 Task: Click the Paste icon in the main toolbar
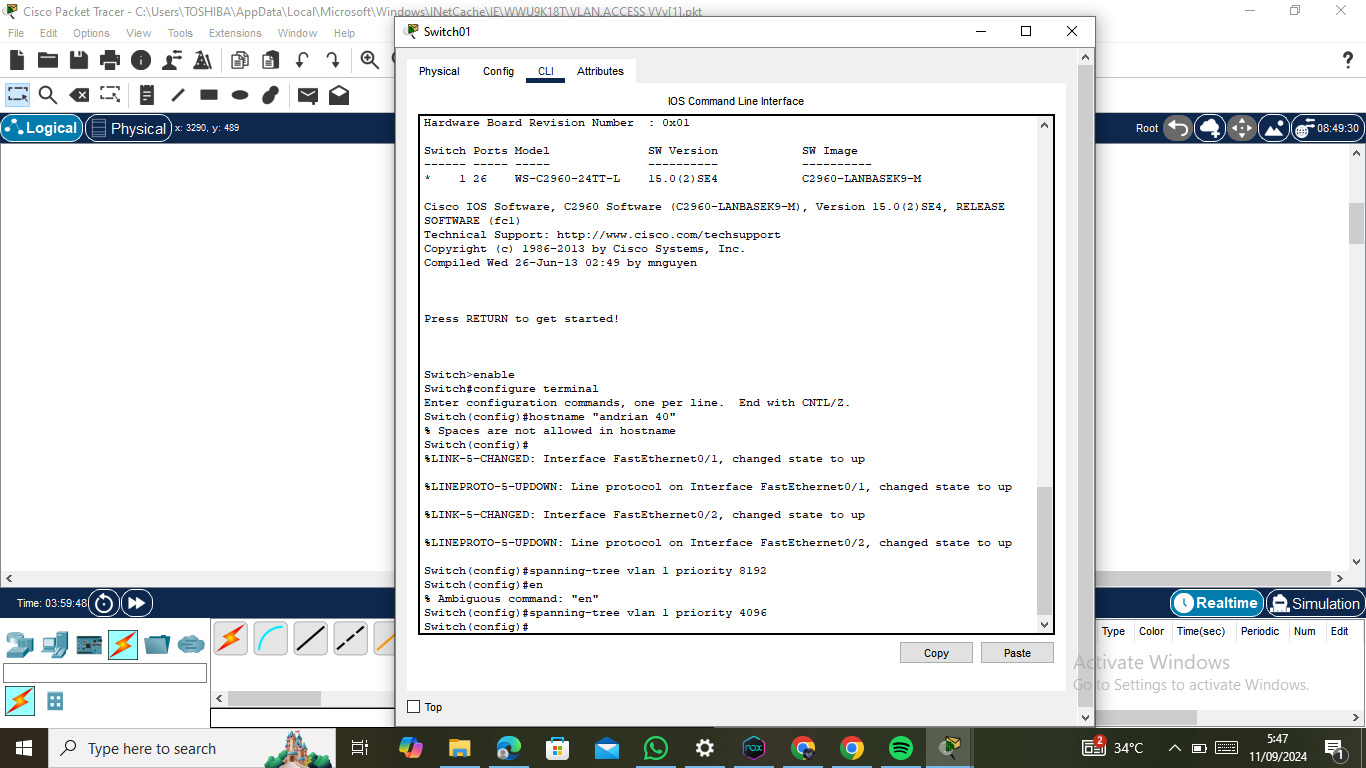tap(271, 60)
